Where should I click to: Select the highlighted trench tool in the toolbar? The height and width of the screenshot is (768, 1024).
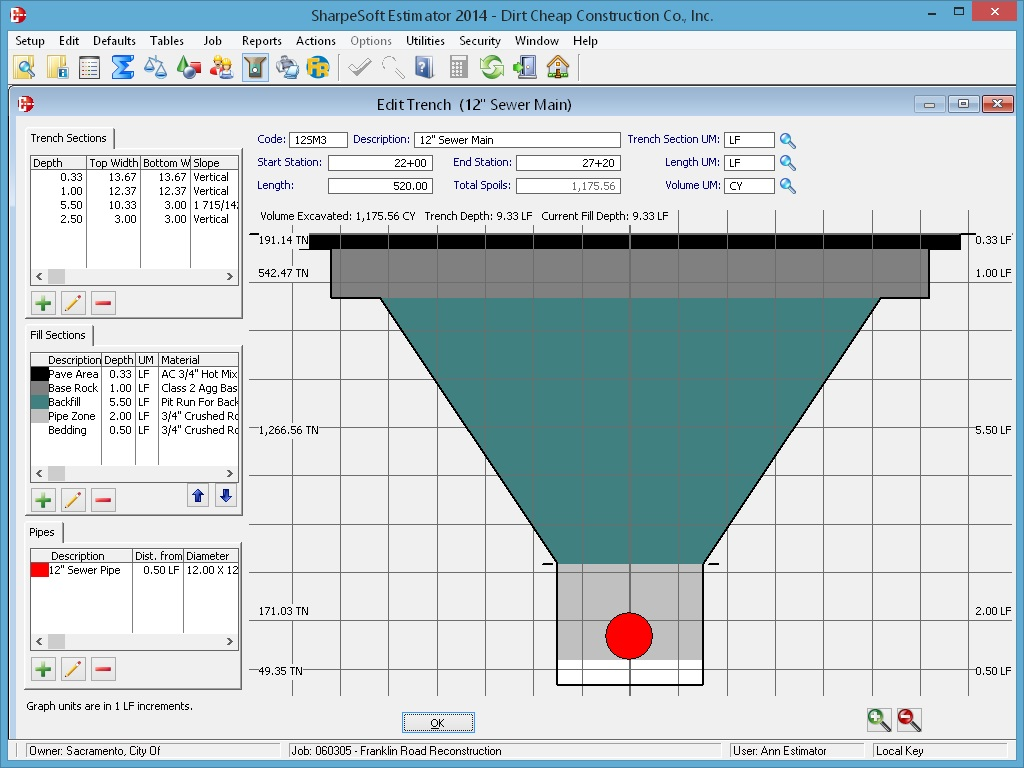[253, 67]
